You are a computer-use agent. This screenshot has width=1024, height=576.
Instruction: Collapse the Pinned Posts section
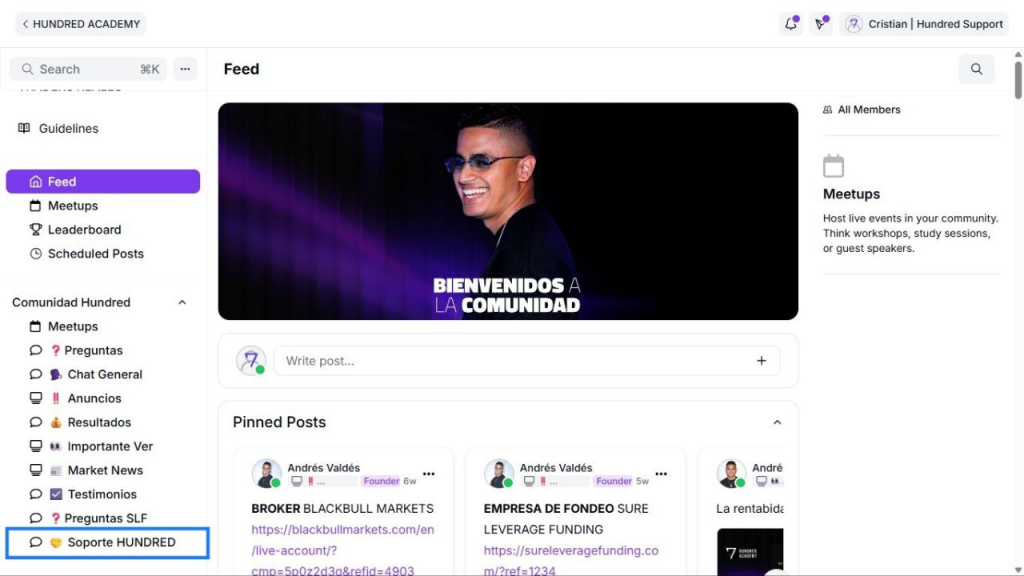[777, 423]
